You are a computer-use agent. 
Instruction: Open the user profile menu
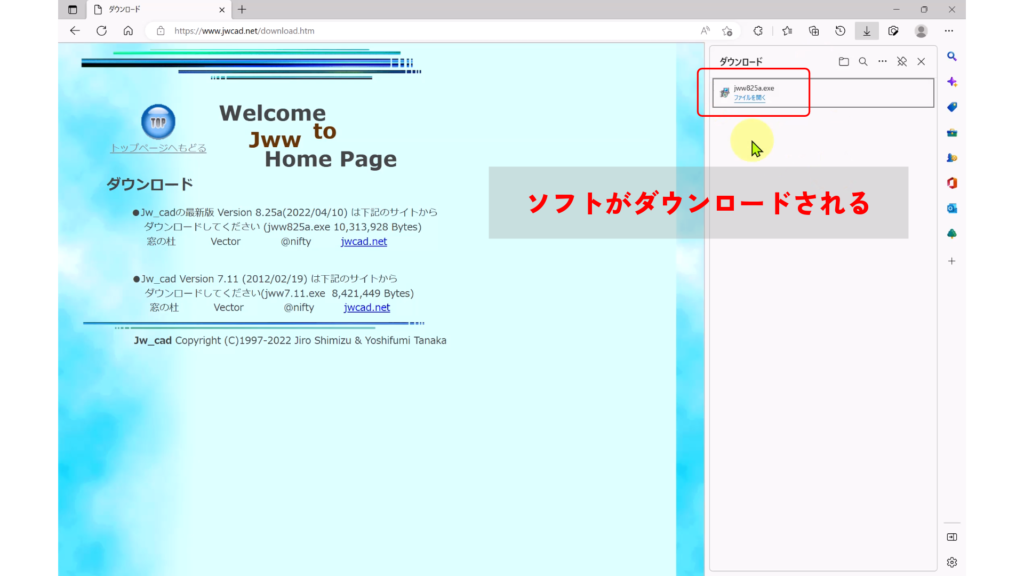[x=921, y=31]
